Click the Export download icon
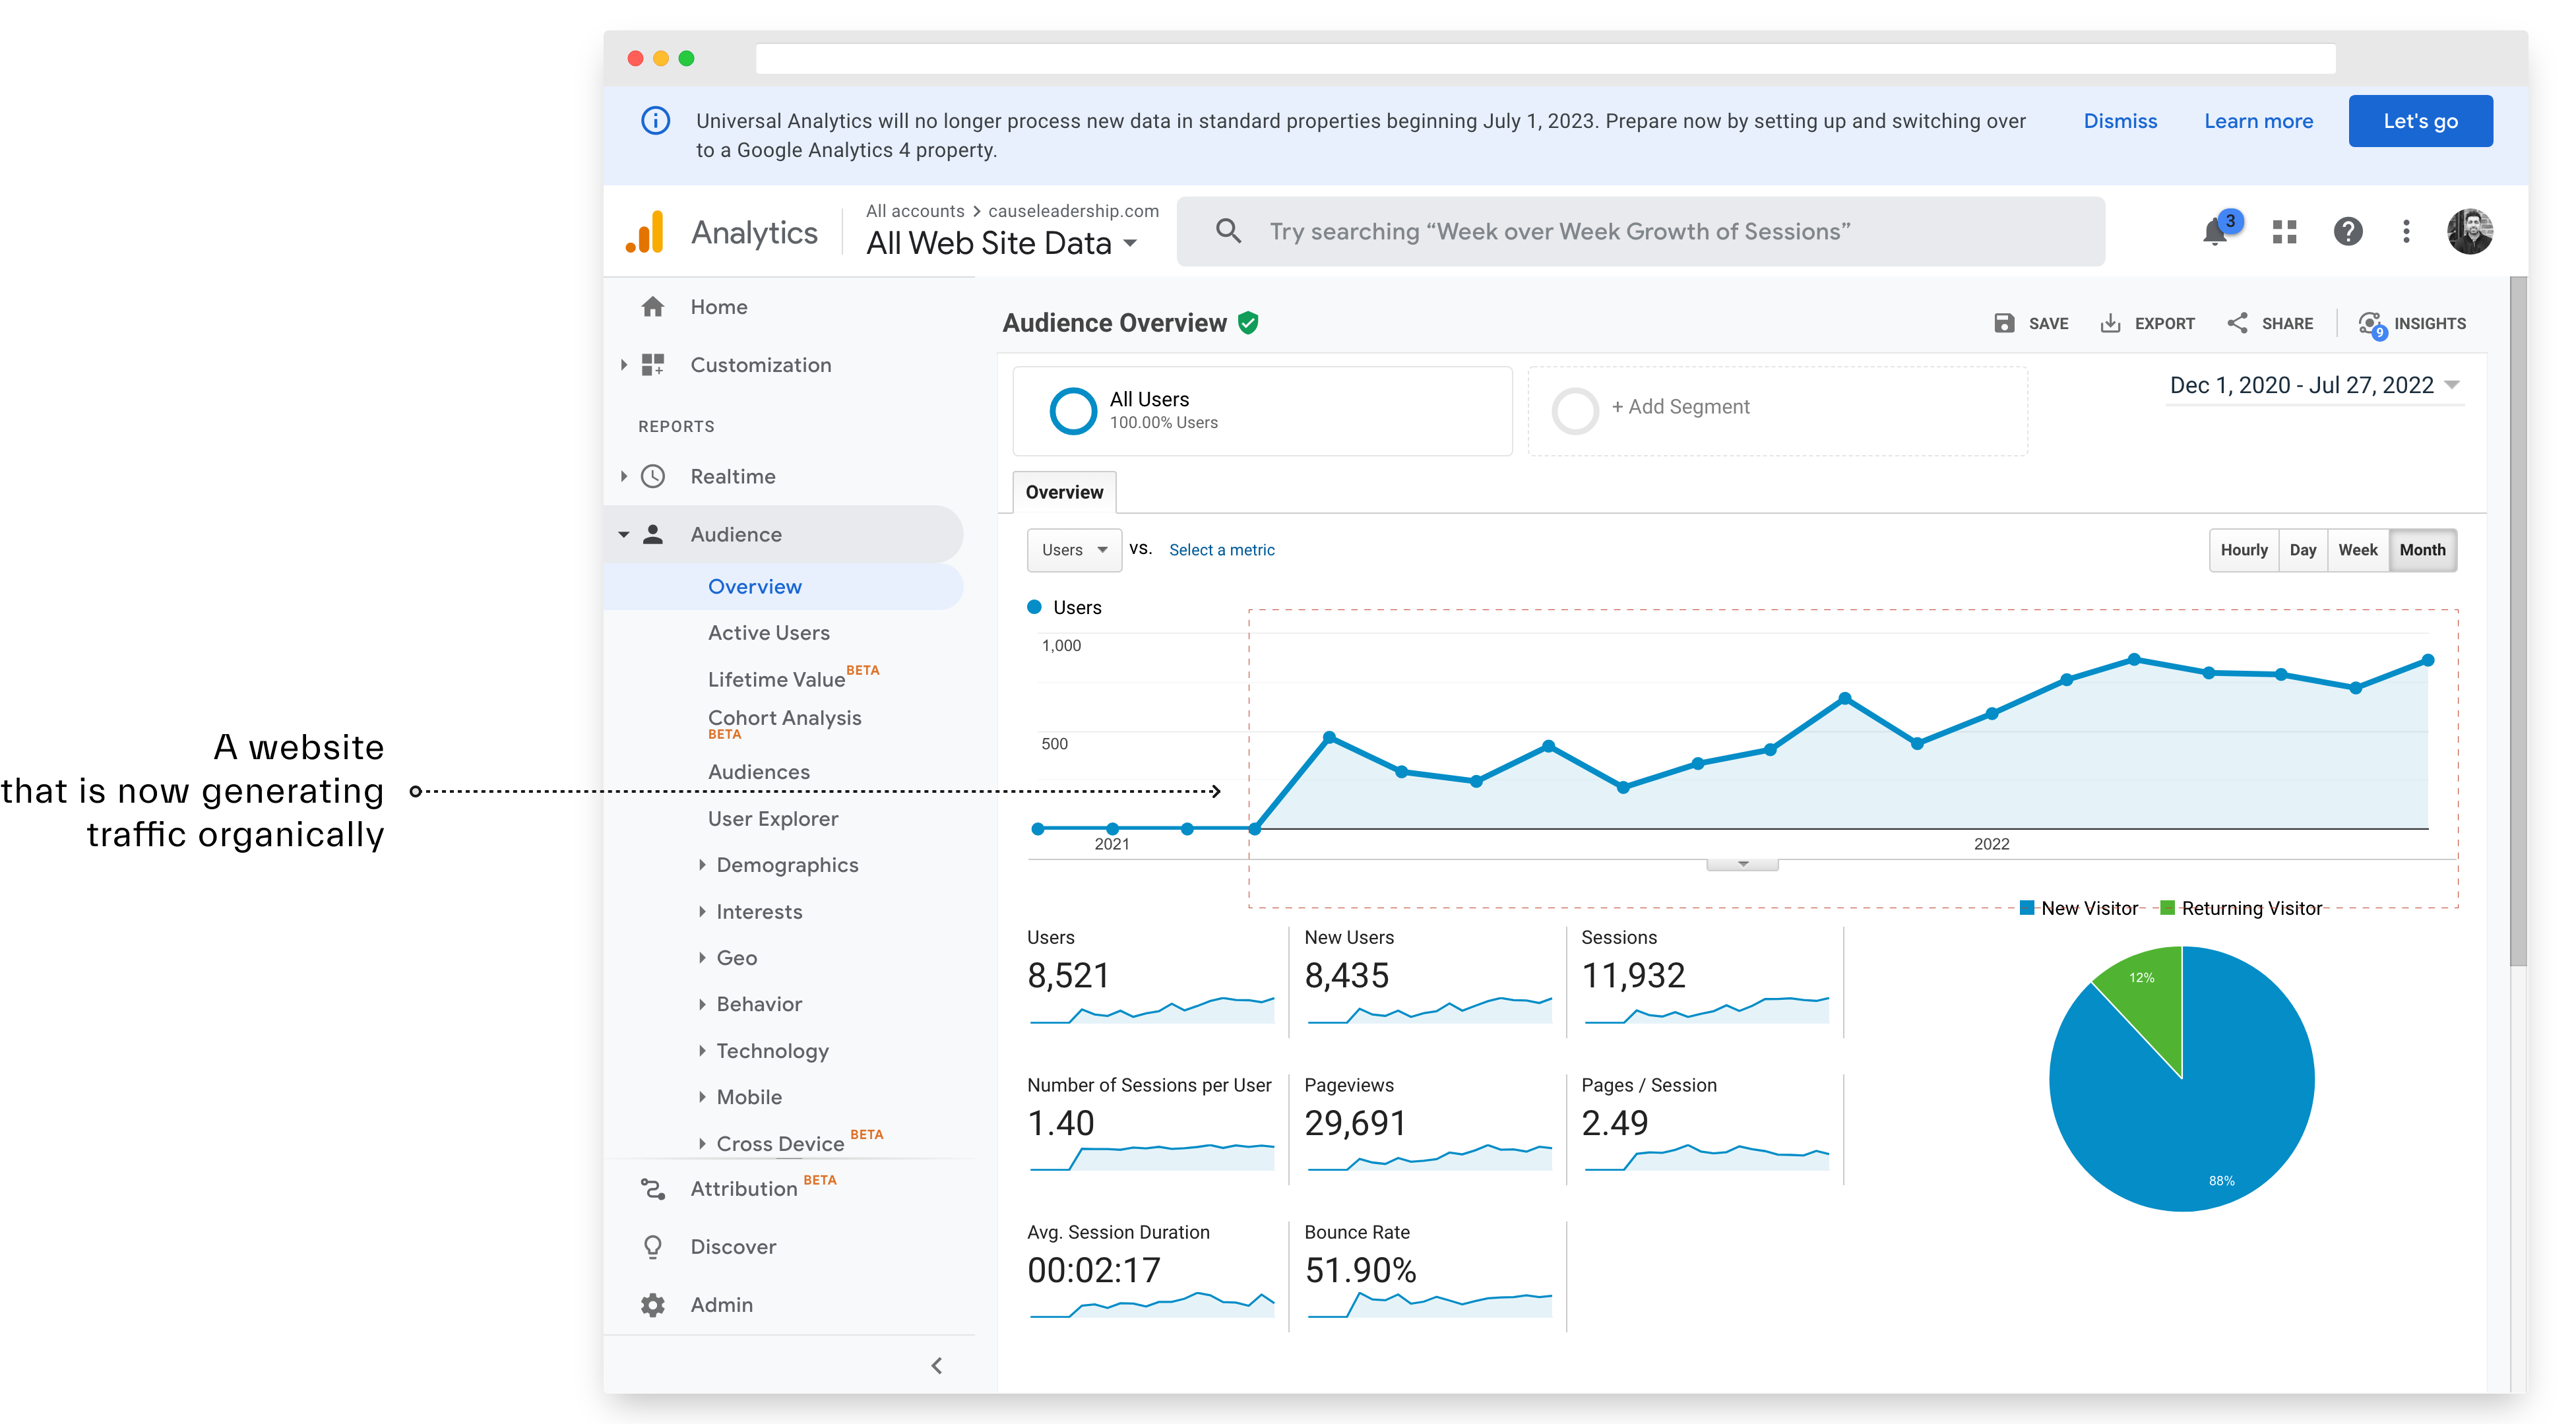Viewport: 2576px width, 1424px height. [x=2110, y=323]
